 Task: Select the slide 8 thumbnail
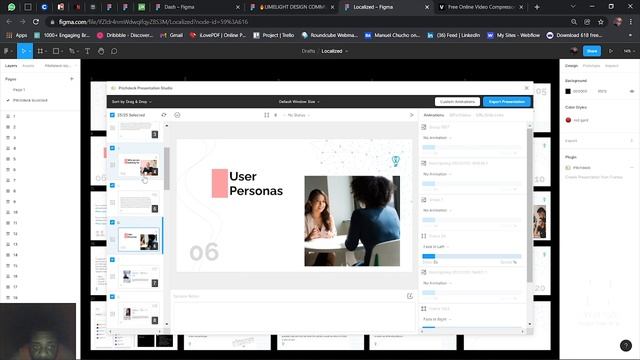click(138, 313)
